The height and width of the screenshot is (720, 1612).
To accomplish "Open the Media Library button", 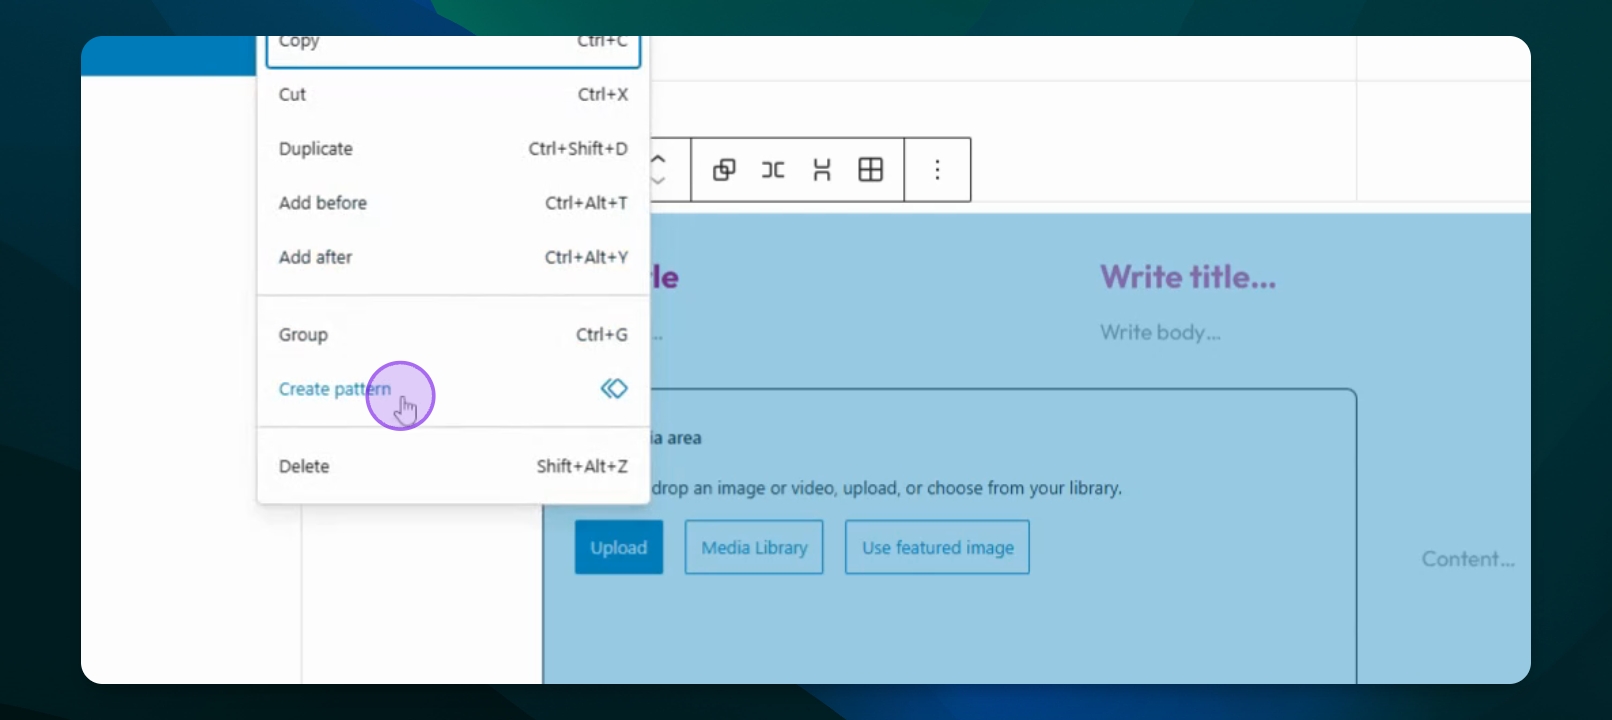I will pyautogui.click(x=754, y=547).
